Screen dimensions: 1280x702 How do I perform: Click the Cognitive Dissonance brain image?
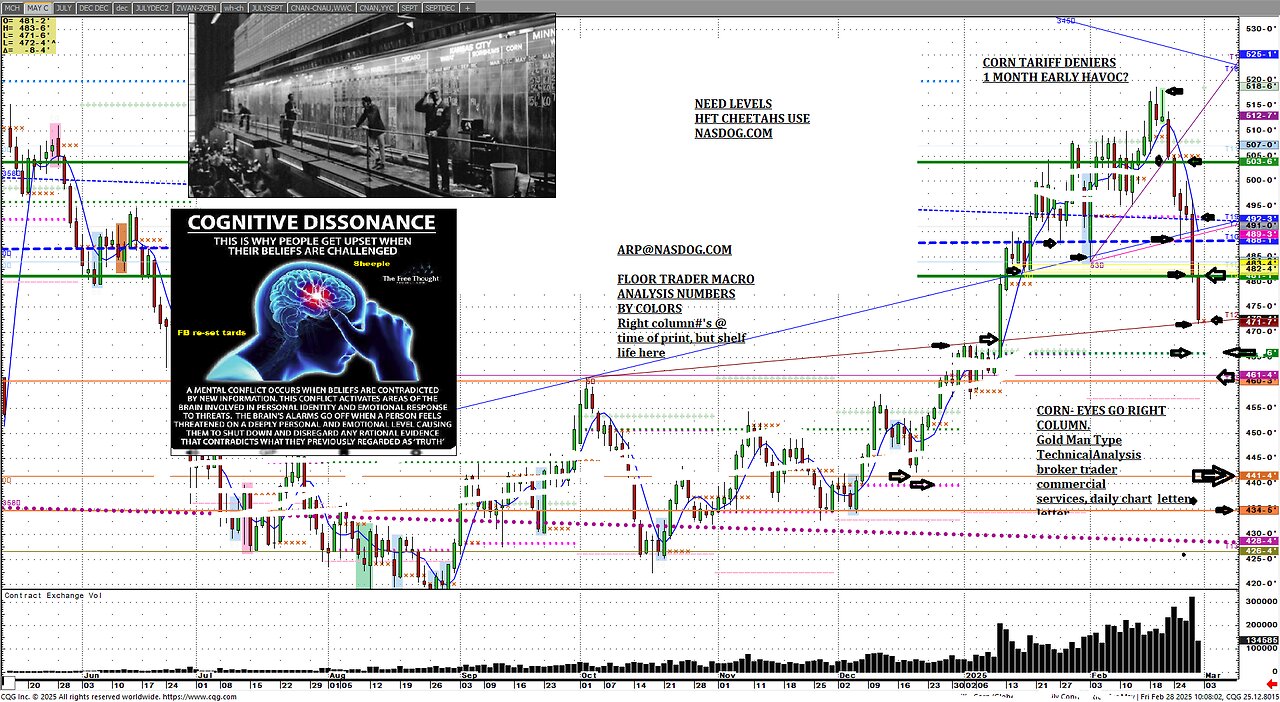(x=313, y=331)
